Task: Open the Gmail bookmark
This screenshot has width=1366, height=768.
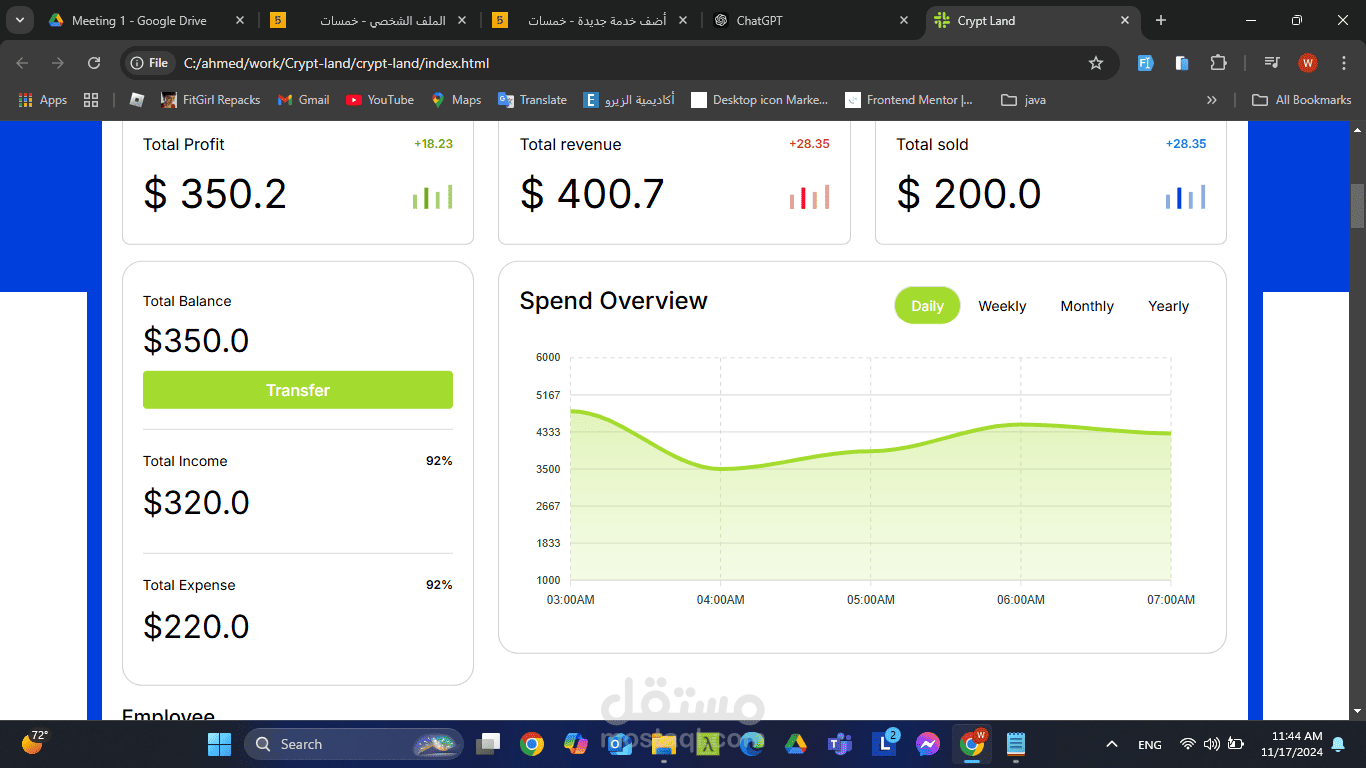Action: [x=303, y=100]
